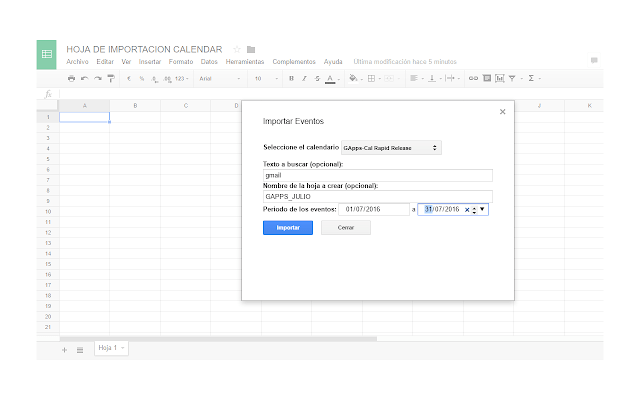Increase decimal places
Image resolution: width=640 pixels, height=400 pixels.
click(x=167, y=79)
